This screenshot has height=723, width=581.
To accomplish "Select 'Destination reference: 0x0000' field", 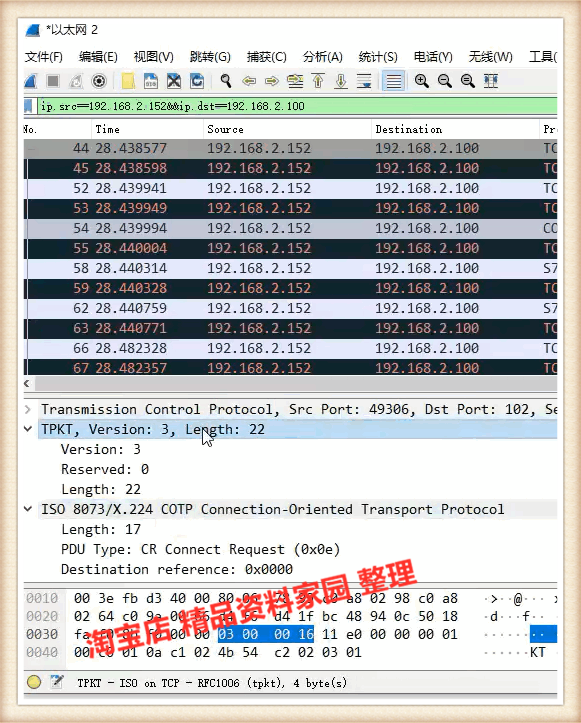I will point(177,569).
